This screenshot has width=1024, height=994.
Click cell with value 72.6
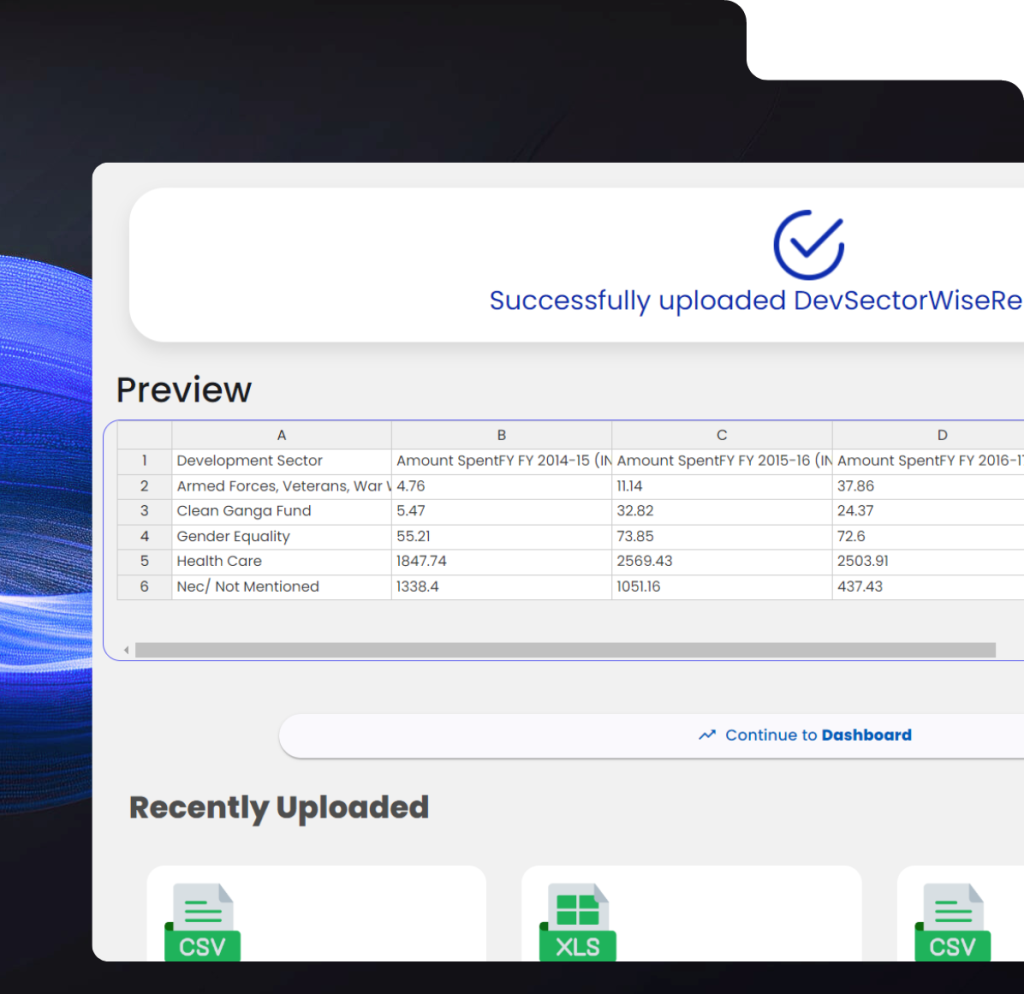[928, 537]
